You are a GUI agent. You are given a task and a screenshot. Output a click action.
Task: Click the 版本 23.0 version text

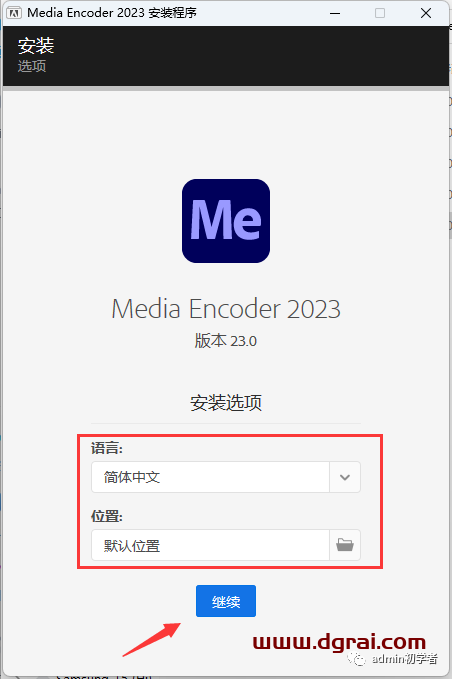(226, 341)
